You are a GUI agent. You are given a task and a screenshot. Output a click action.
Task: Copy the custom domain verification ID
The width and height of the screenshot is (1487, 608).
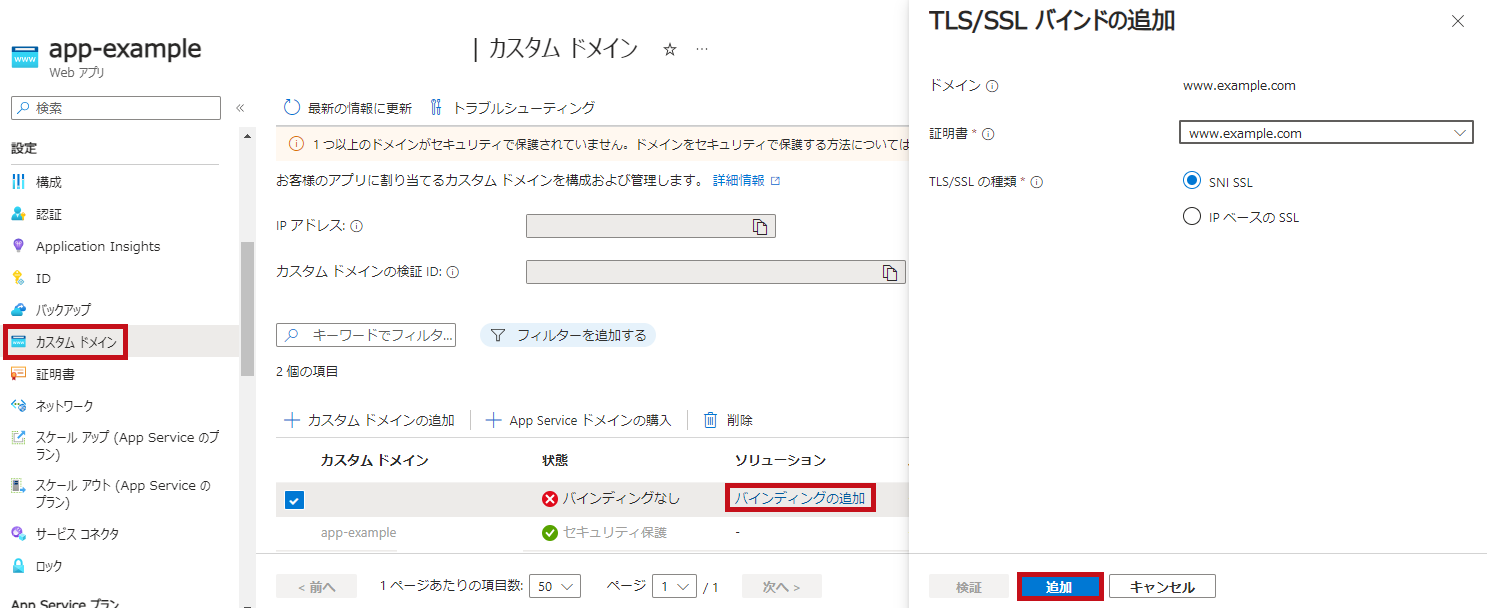(x=890, y=272)
